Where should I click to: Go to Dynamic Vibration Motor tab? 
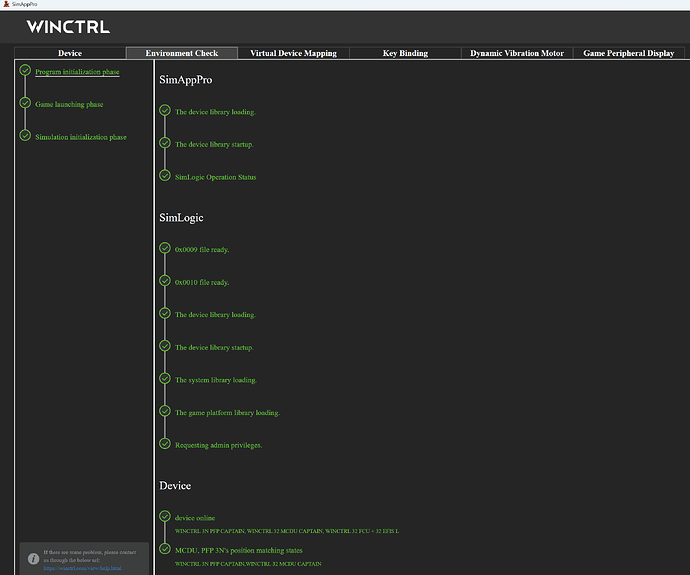tap(517, 53)
